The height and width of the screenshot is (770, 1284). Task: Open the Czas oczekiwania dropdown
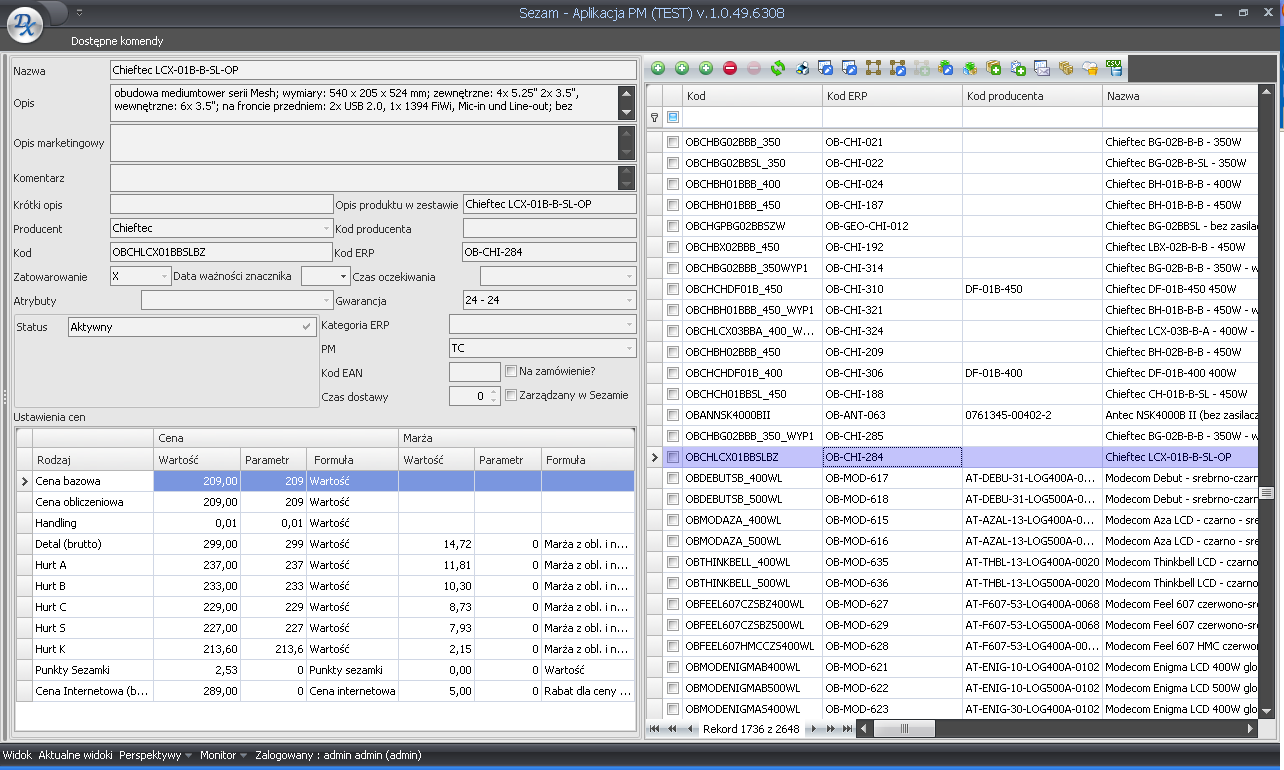tap(629, 276)
